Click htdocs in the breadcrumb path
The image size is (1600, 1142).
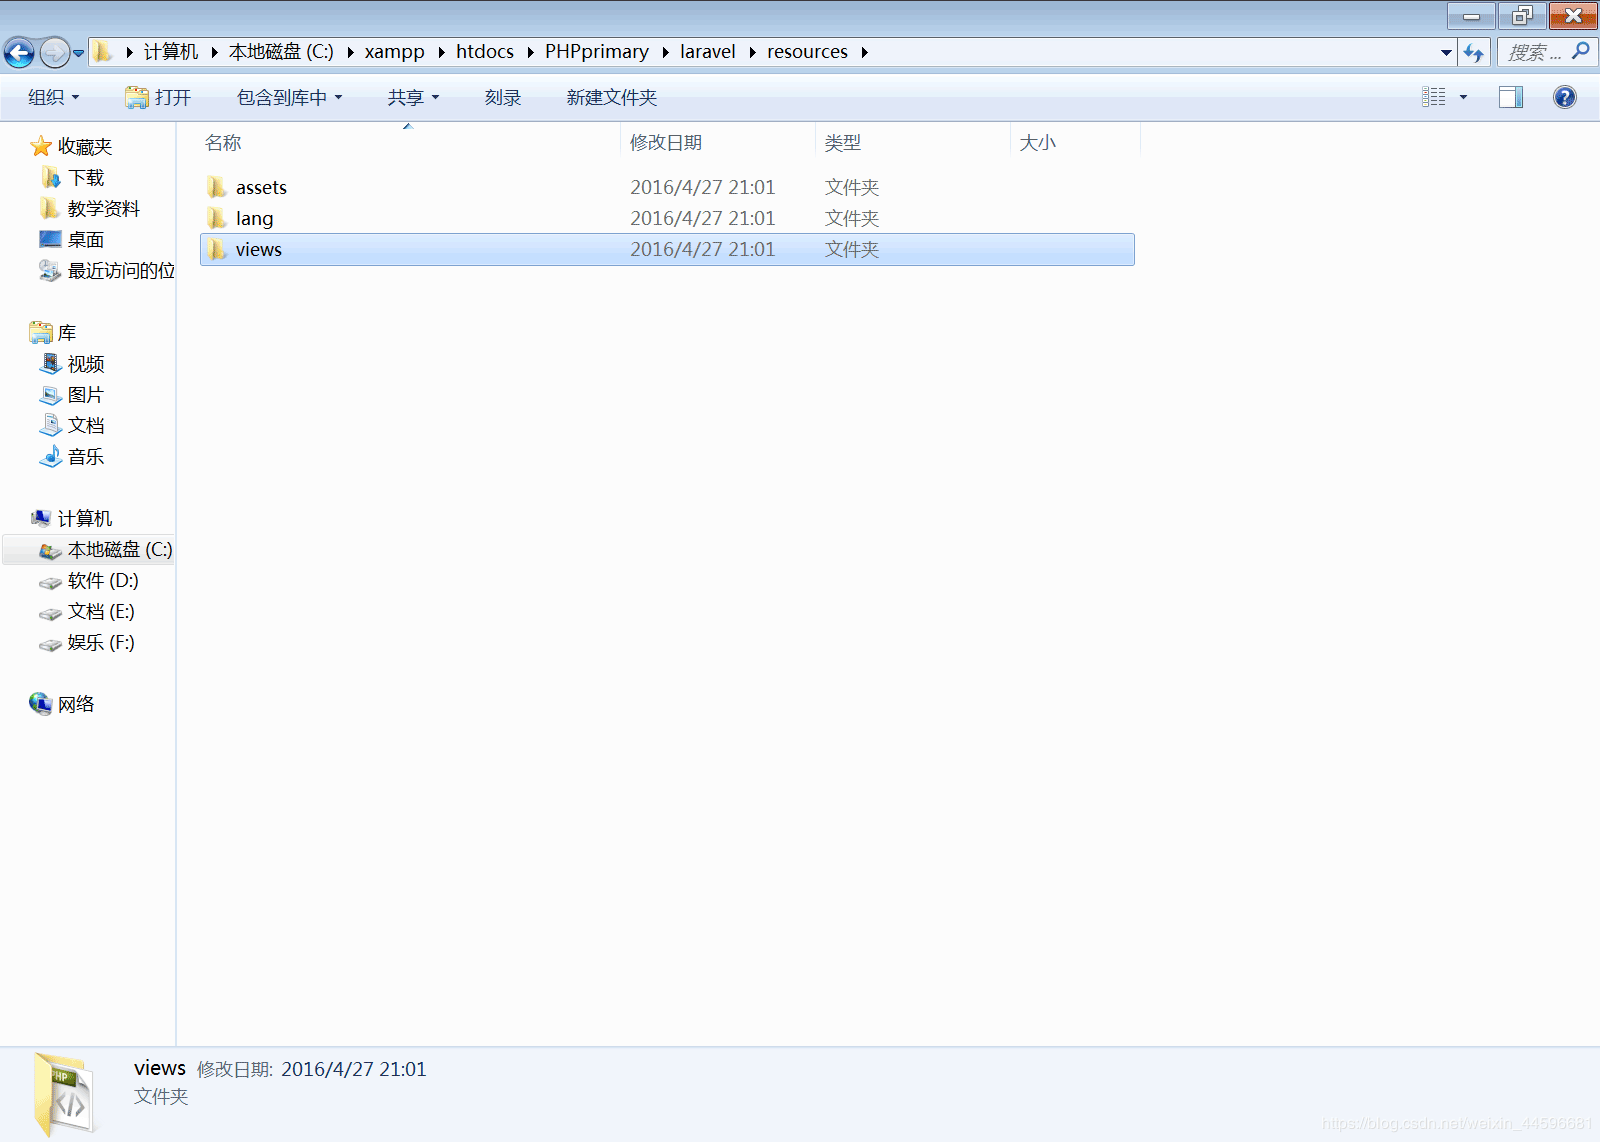pos(485,52)
